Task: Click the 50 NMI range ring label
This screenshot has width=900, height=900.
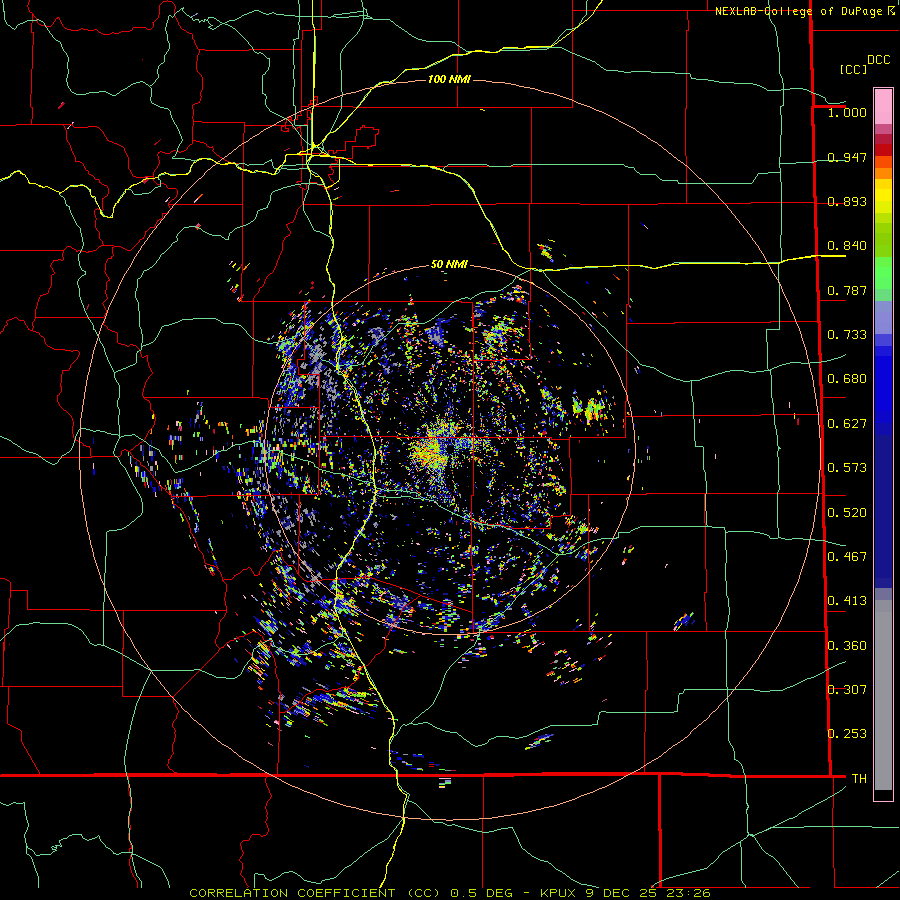Action: click(x=449, y=265)
